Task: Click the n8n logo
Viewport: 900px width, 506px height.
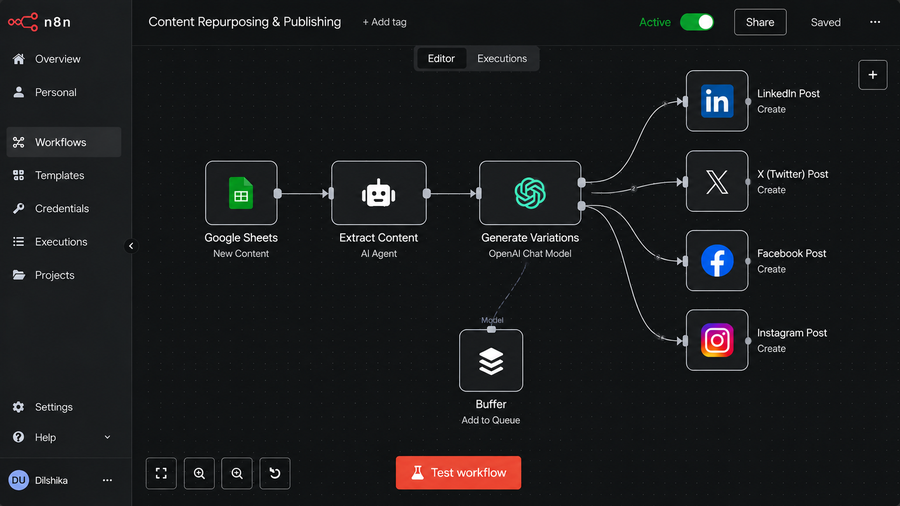Action: pyautogui.click(x=39, y=22)
